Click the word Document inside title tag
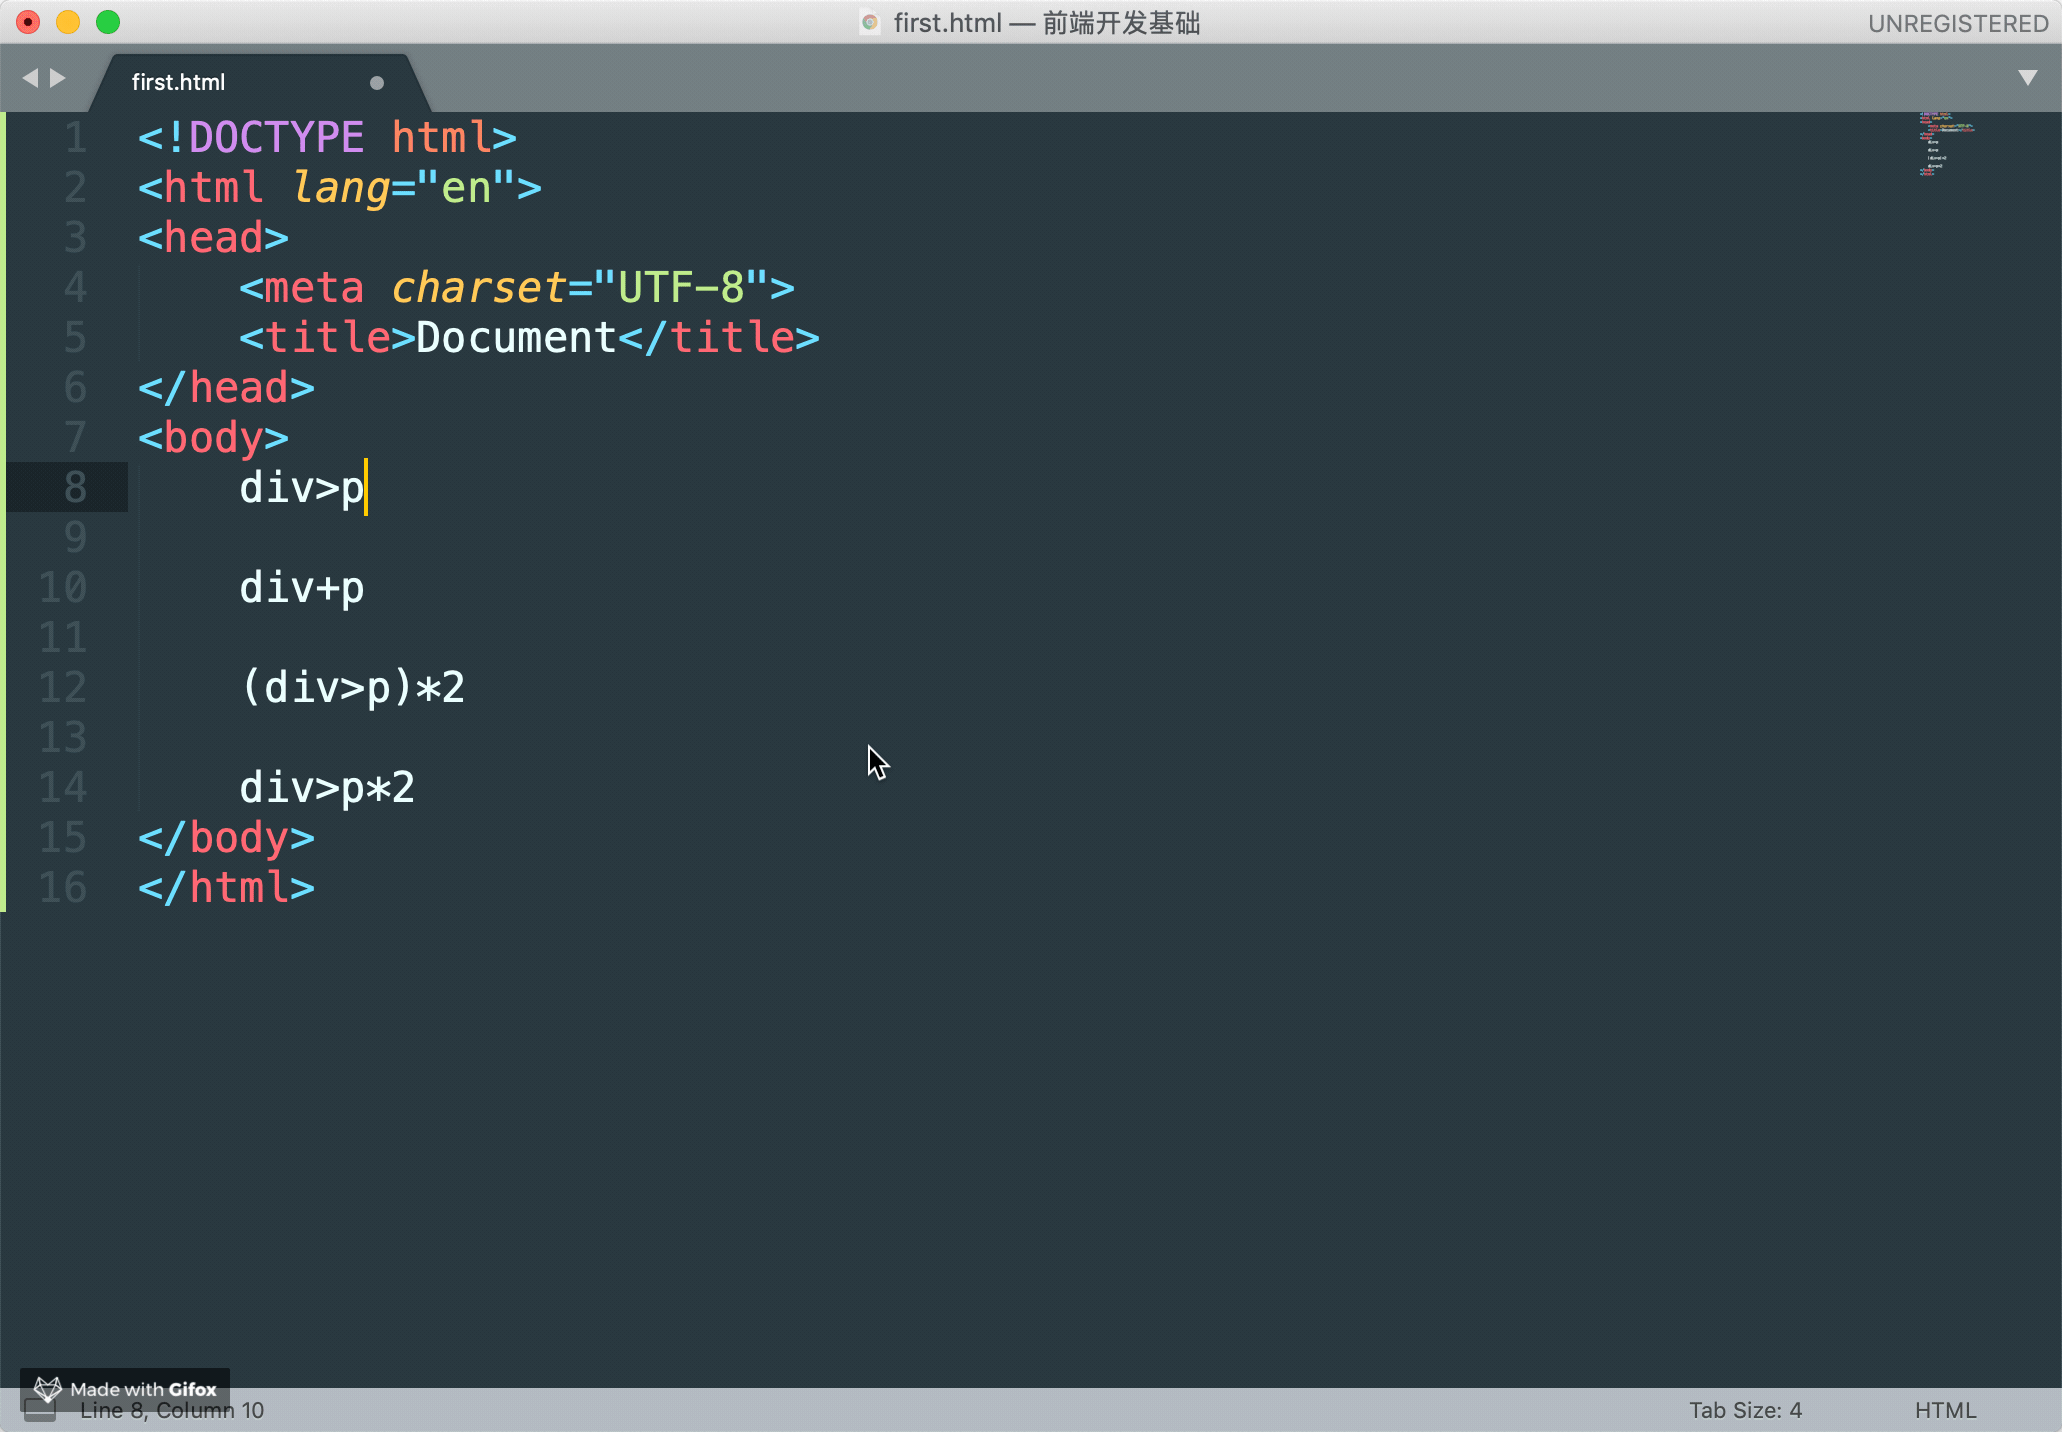Image resolution: width=2062 pixels, height=1432 pixels. 515,338
